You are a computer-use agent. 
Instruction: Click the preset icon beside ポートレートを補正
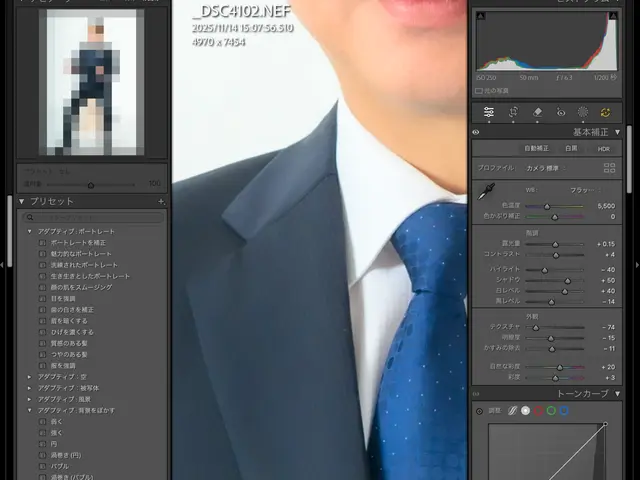[x=42, y=242]
